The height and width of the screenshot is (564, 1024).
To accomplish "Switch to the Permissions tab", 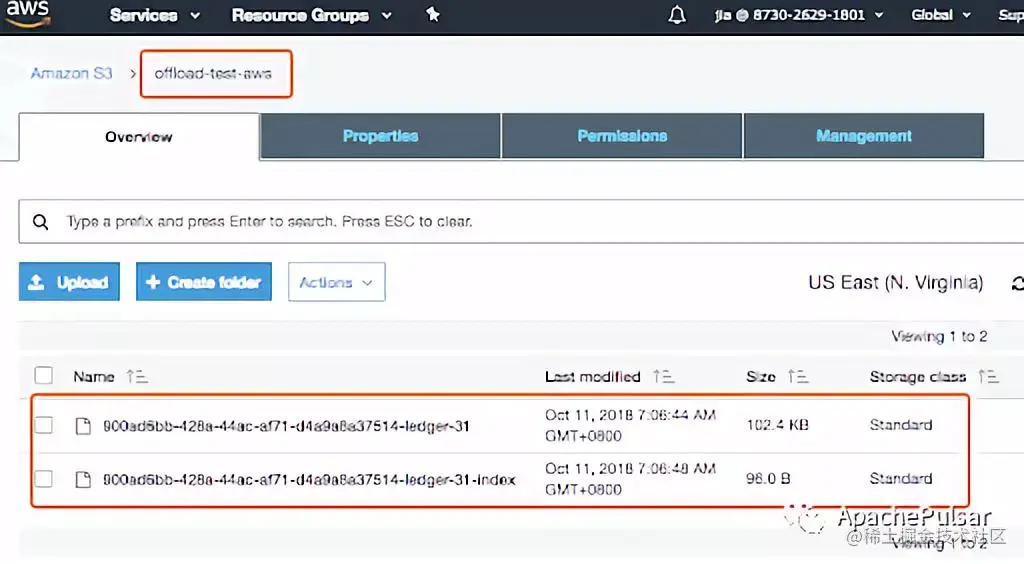I will (x=622, y=136).
